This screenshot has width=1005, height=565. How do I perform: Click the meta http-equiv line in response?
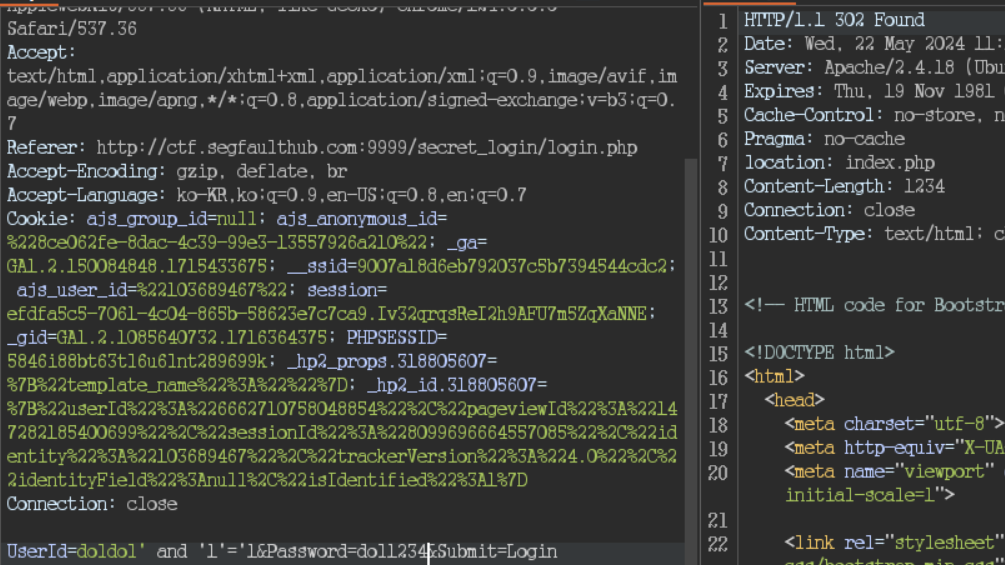[894, 448]
